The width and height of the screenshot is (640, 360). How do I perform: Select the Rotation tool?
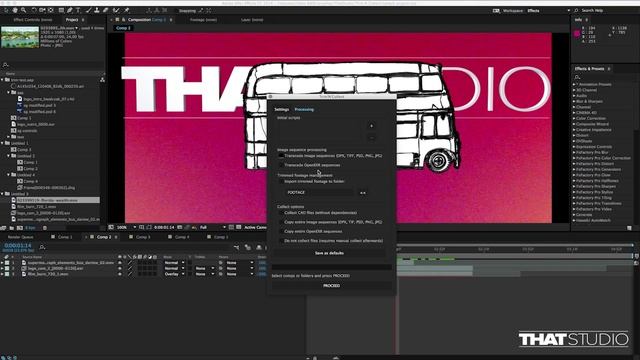[x=34, y=10]
